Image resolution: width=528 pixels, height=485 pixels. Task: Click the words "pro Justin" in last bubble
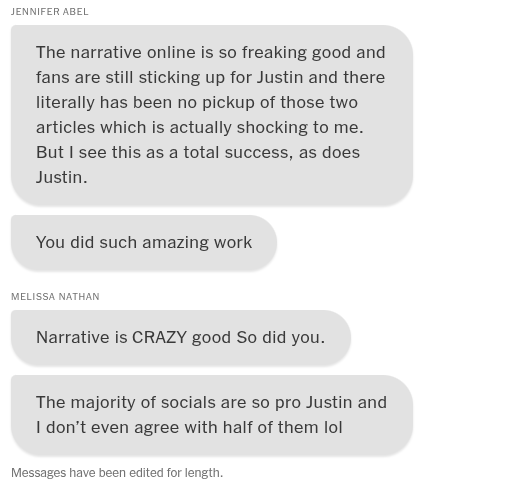314,403
